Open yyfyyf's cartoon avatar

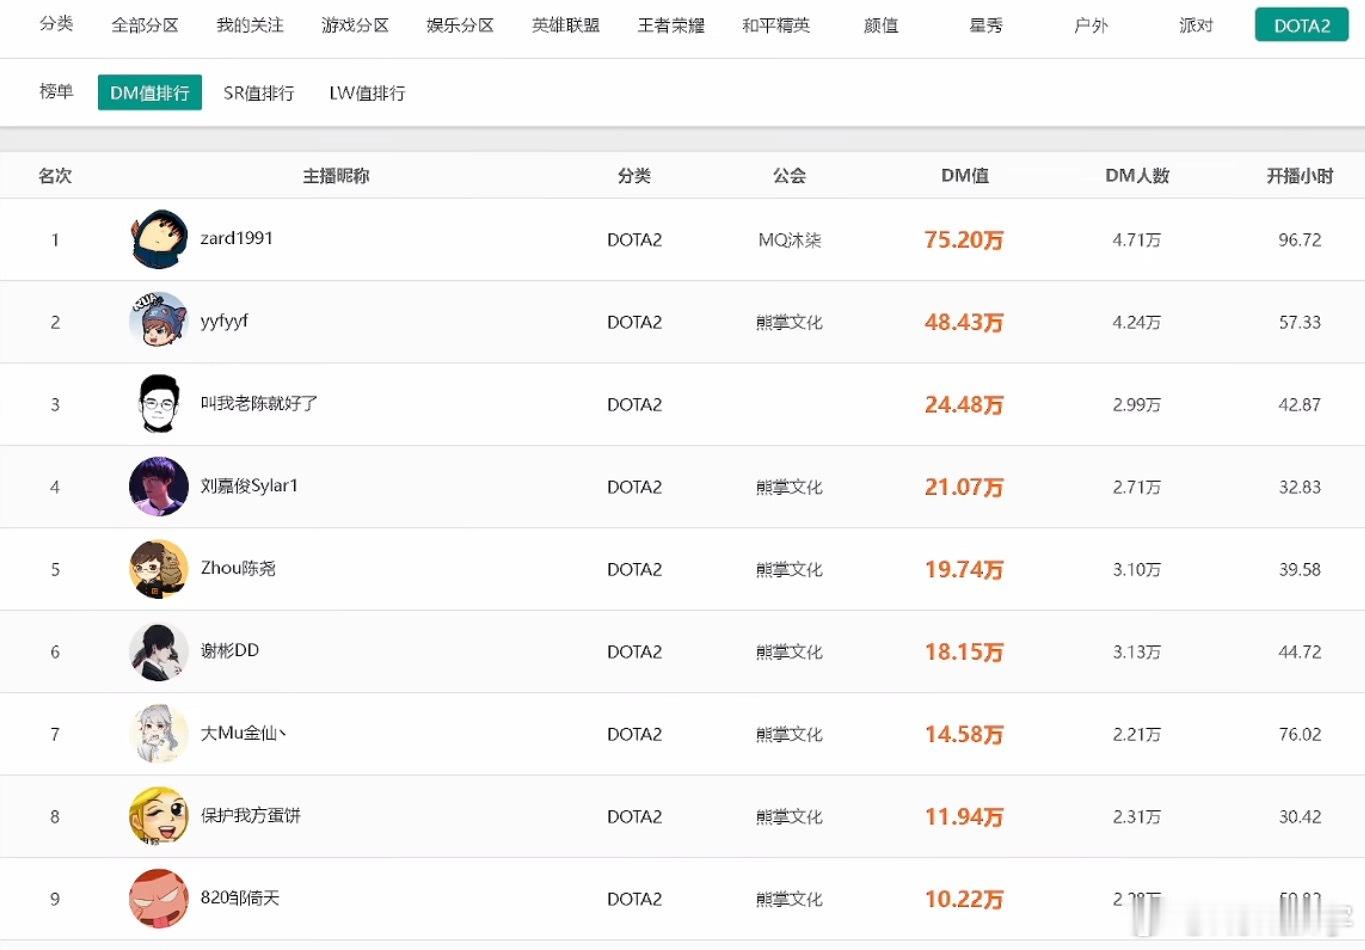click(159, 321)
